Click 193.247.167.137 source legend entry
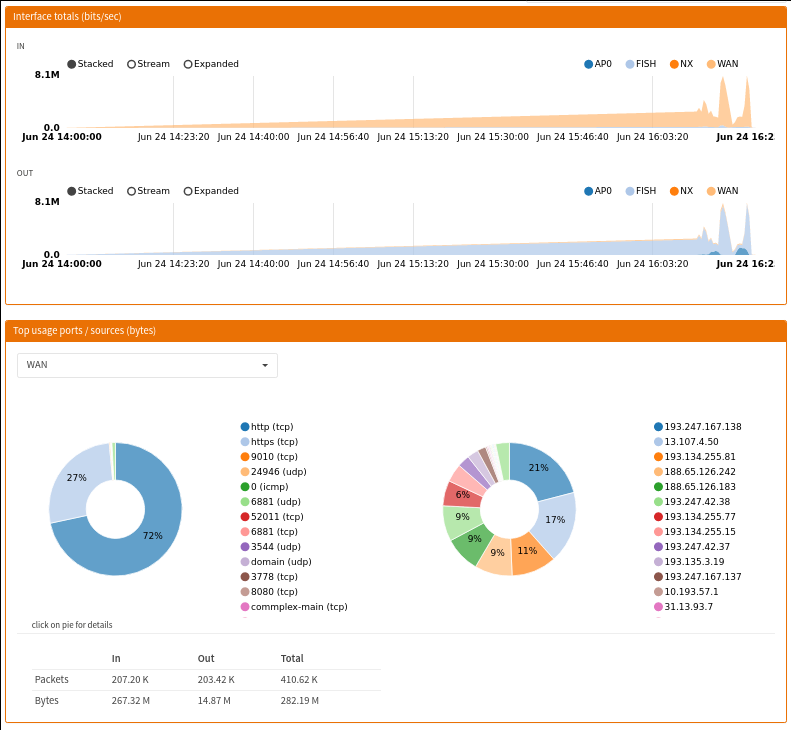The width and height of the screenshot is (791, 730). pos(698,577)
